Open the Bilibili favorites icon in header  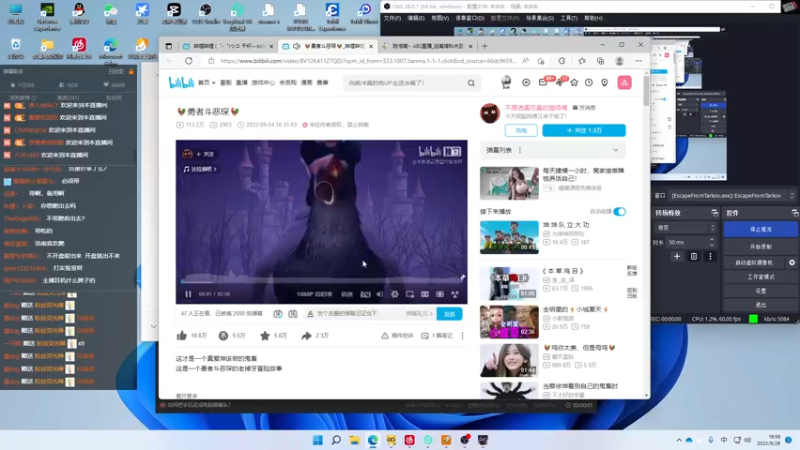(574, 82)
